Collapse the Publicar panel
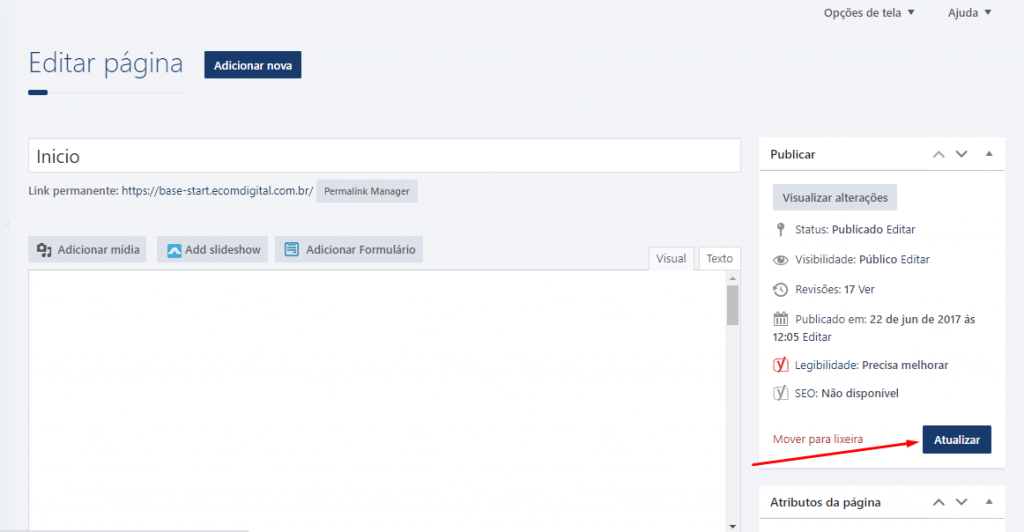Viewport: 1024px width, 532px height. [x=989, y=154]
